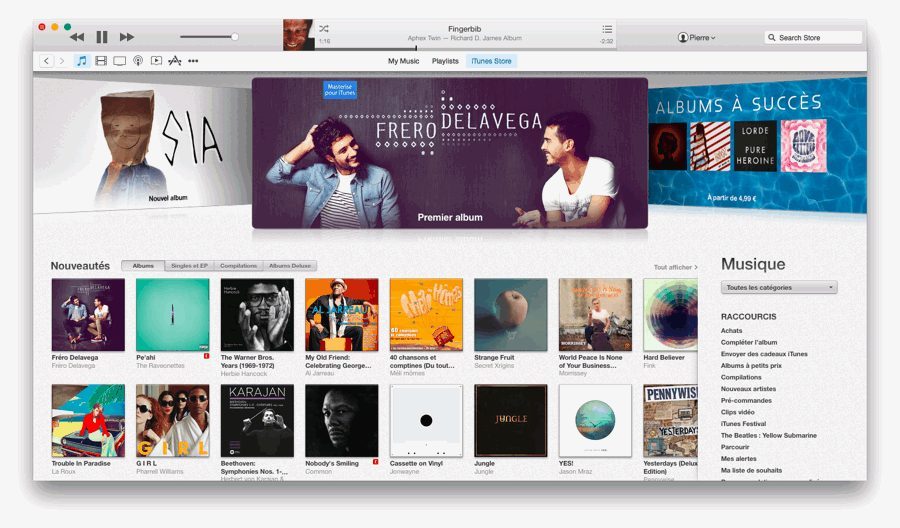
Task: Open the Fréro Delavega album cover
Action: [x=88, y=315]
